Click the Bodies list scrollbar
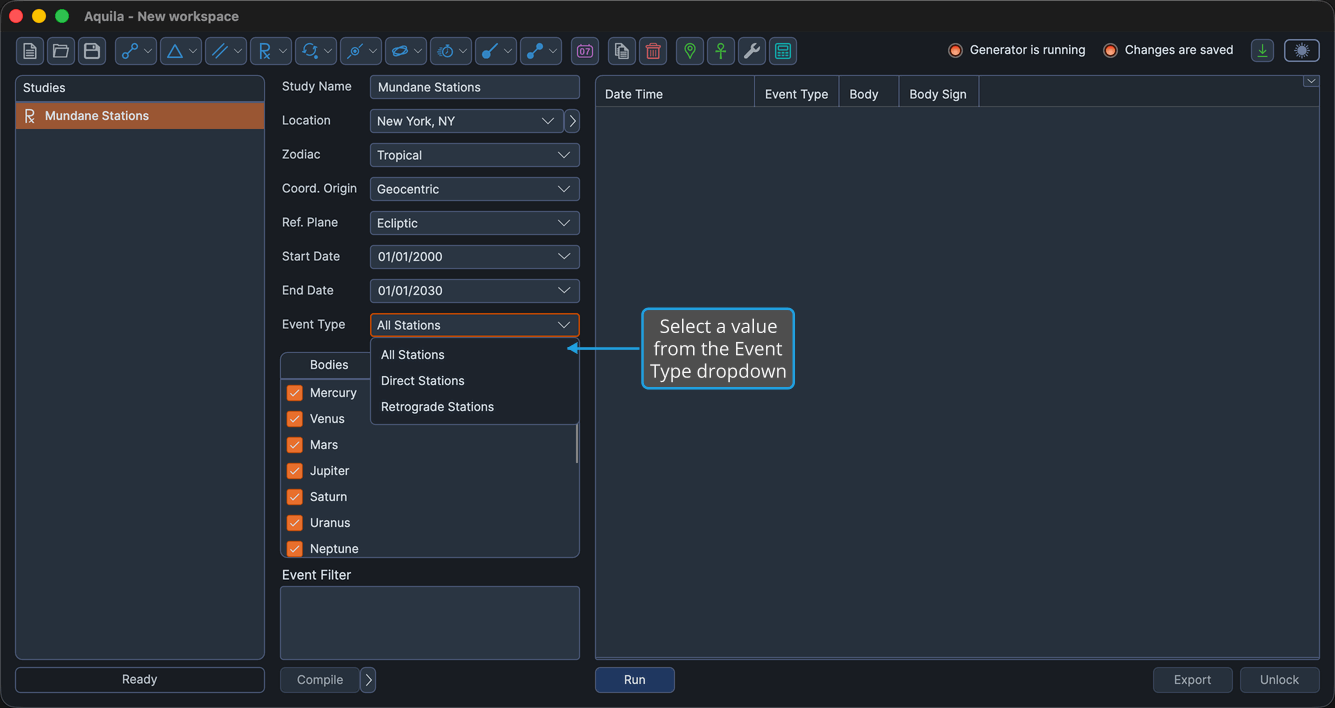 click(577, 443)
